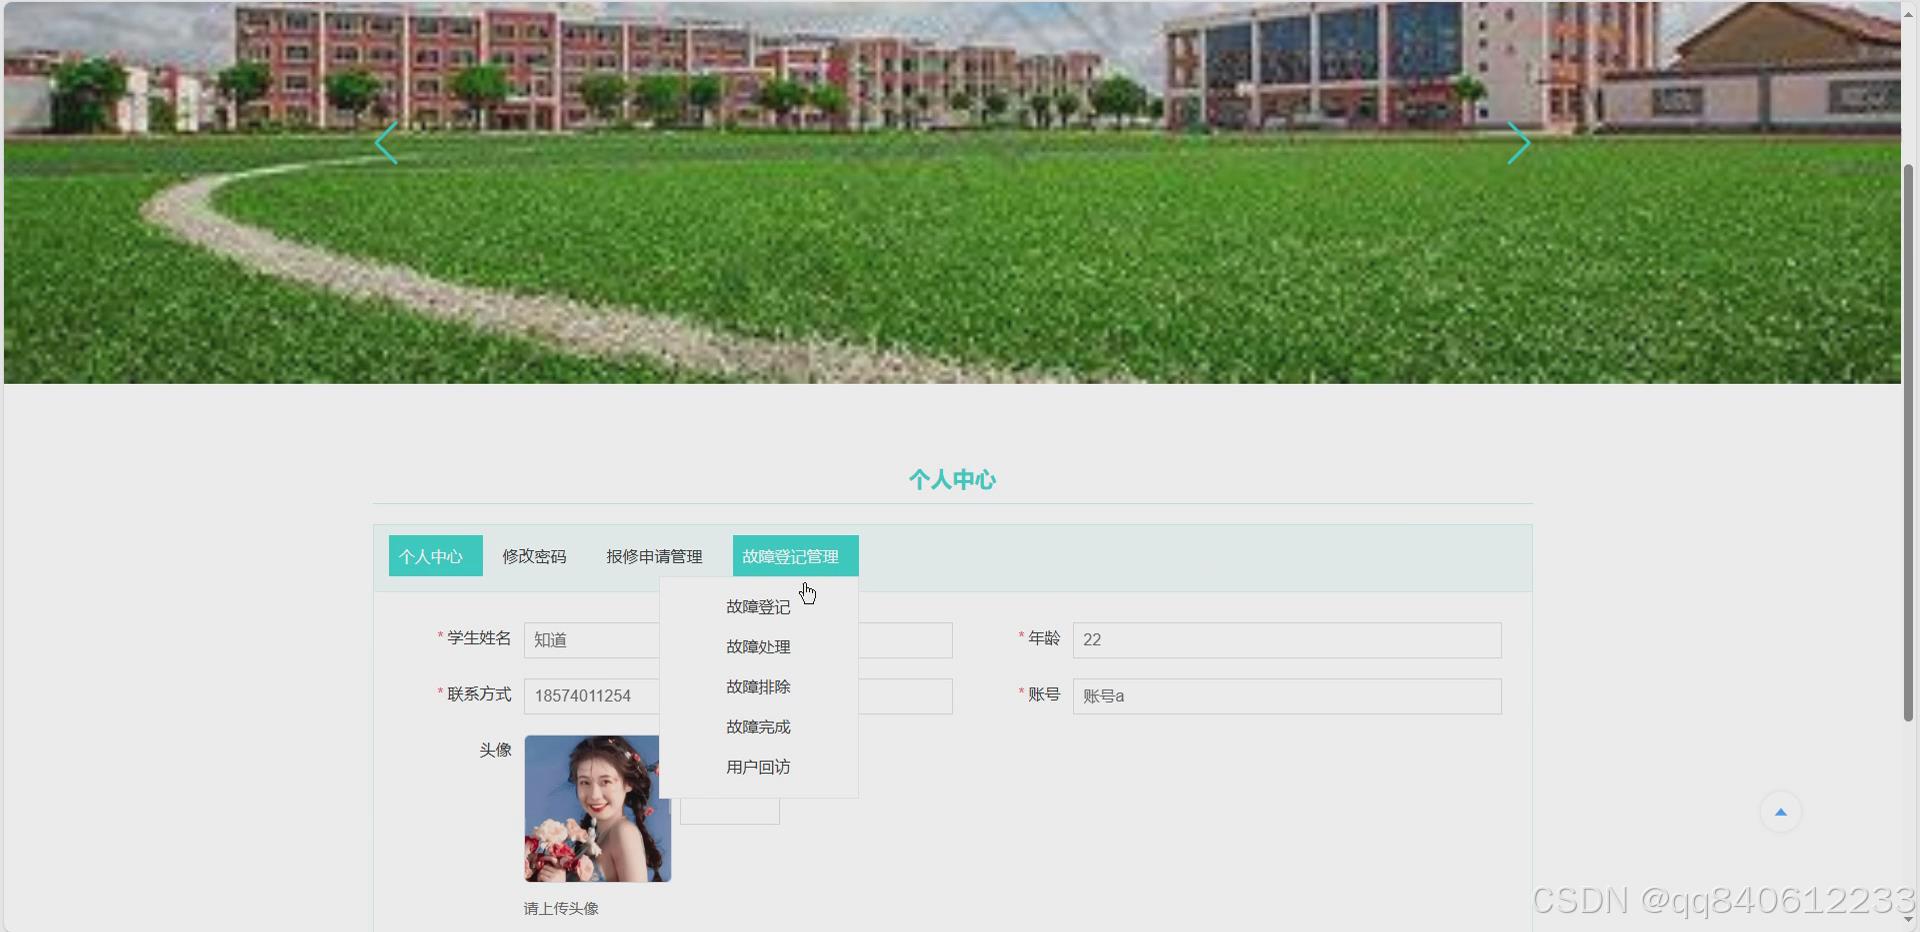Open 报修申请管理 menu tab
Image resolution: width=1920 pixels, height=932 pixels.
654,556
